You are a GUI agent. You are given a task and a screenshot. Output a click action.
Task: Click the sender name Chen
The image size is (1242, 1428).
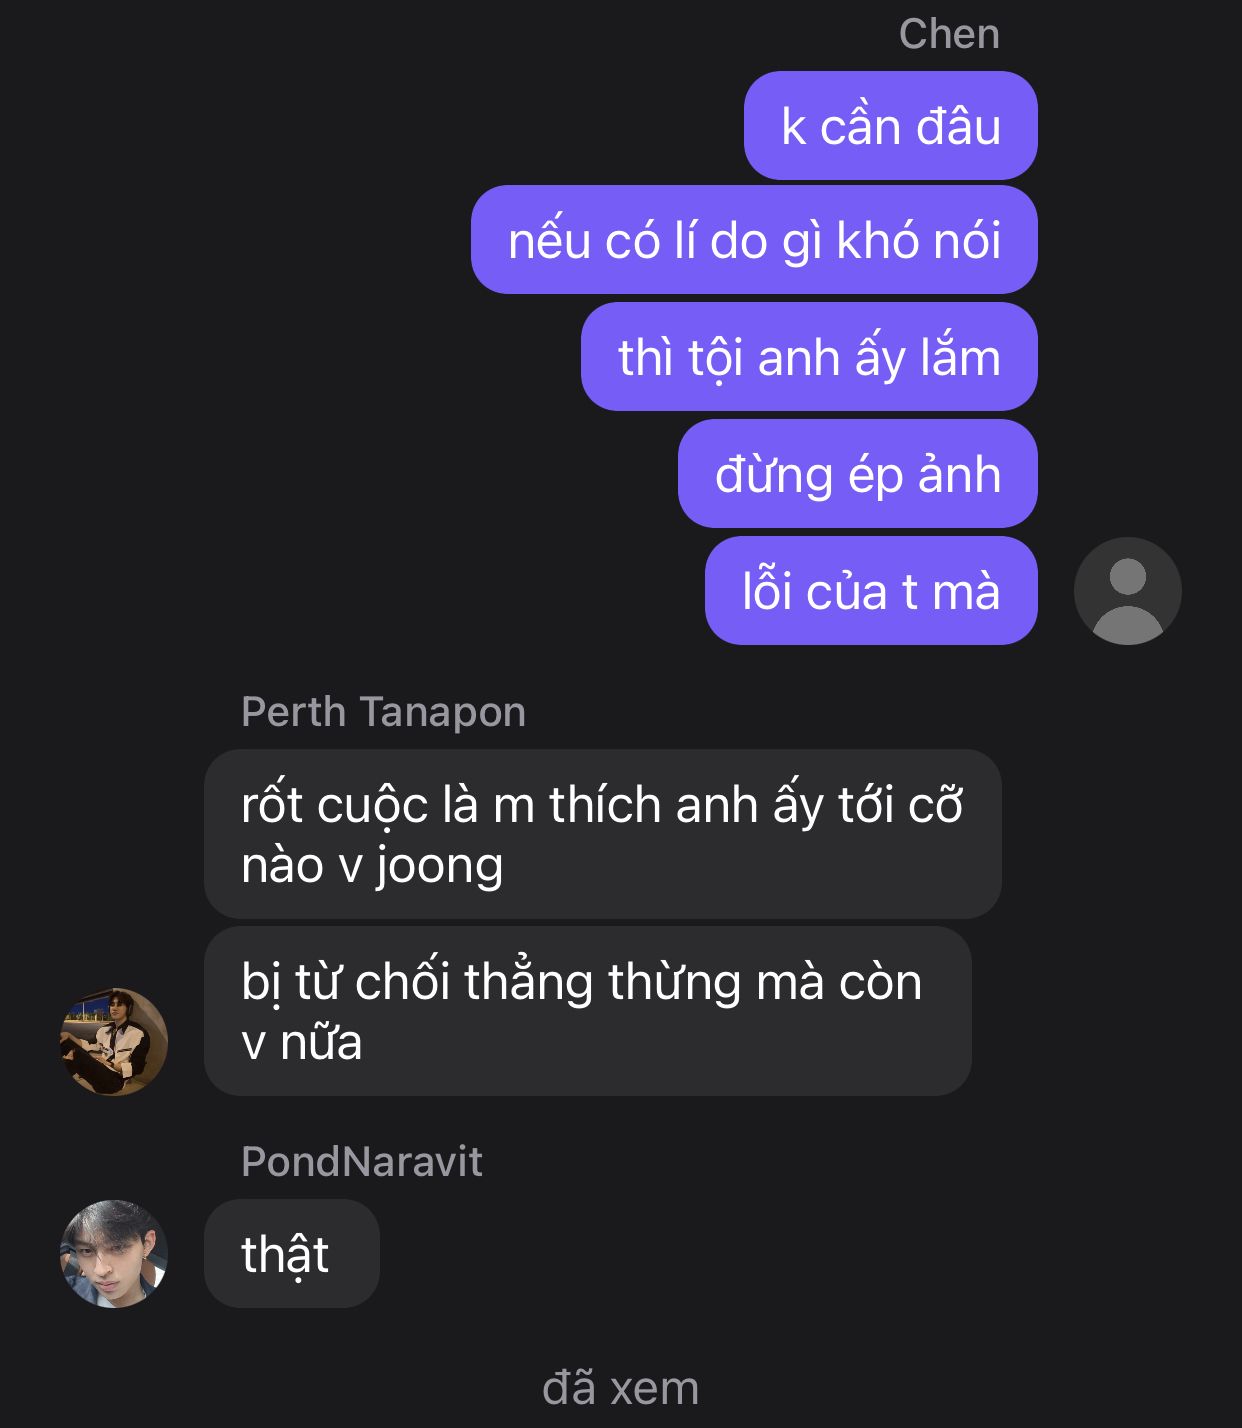coord(949,34)
